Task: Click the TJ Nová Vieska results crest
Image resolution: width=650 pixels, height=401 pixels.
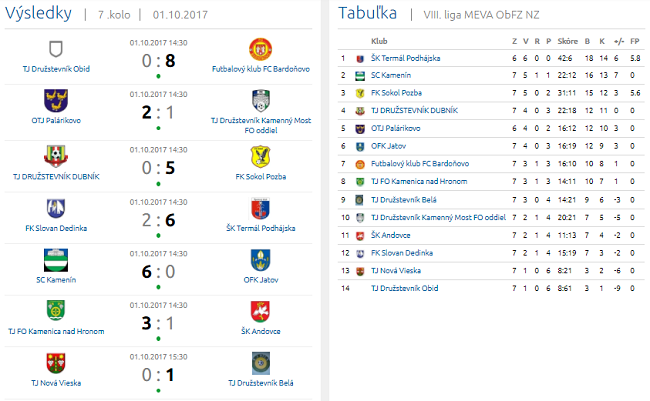Action: pyautogui.click(x=55, y=364)
